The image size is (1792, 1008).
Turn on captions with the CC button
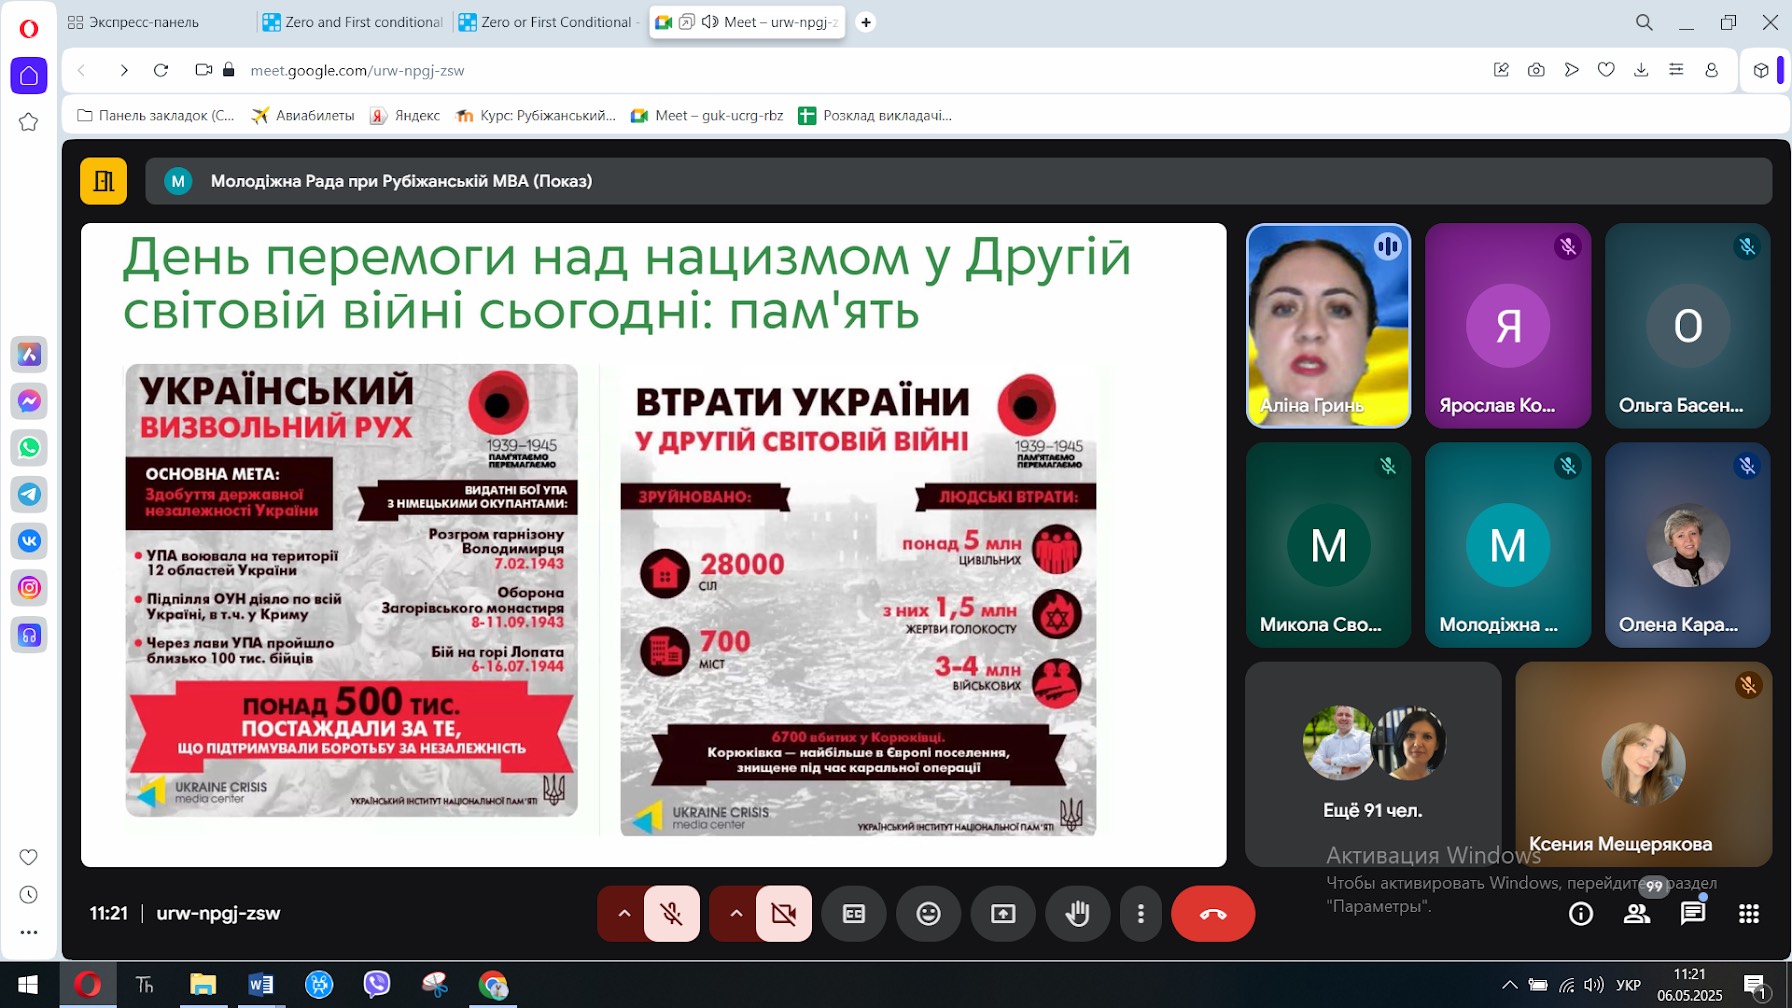pyautogui.click(x=853, y=913)
